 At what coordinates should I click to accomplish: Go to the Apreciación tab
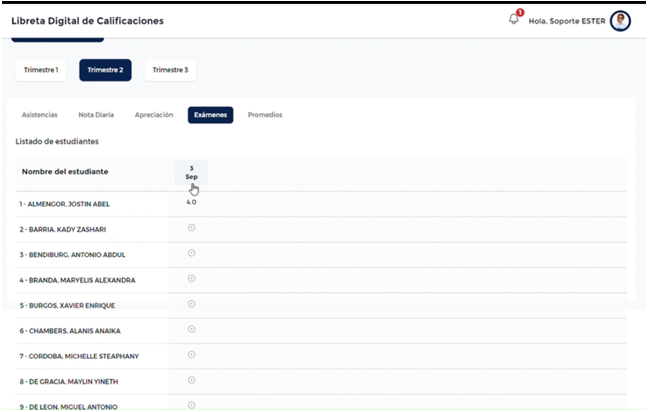click(x=154, y=115)
